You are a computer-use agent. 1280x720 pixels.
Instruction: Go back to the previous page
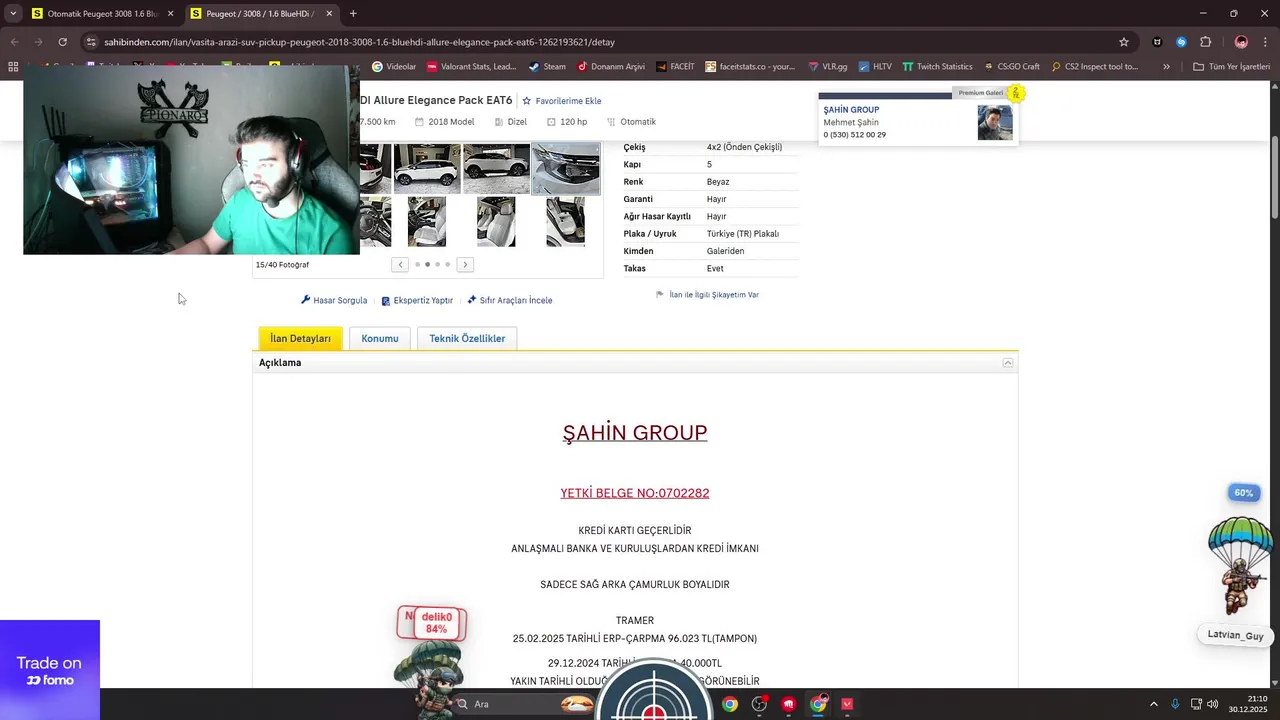tap(14, 42)
